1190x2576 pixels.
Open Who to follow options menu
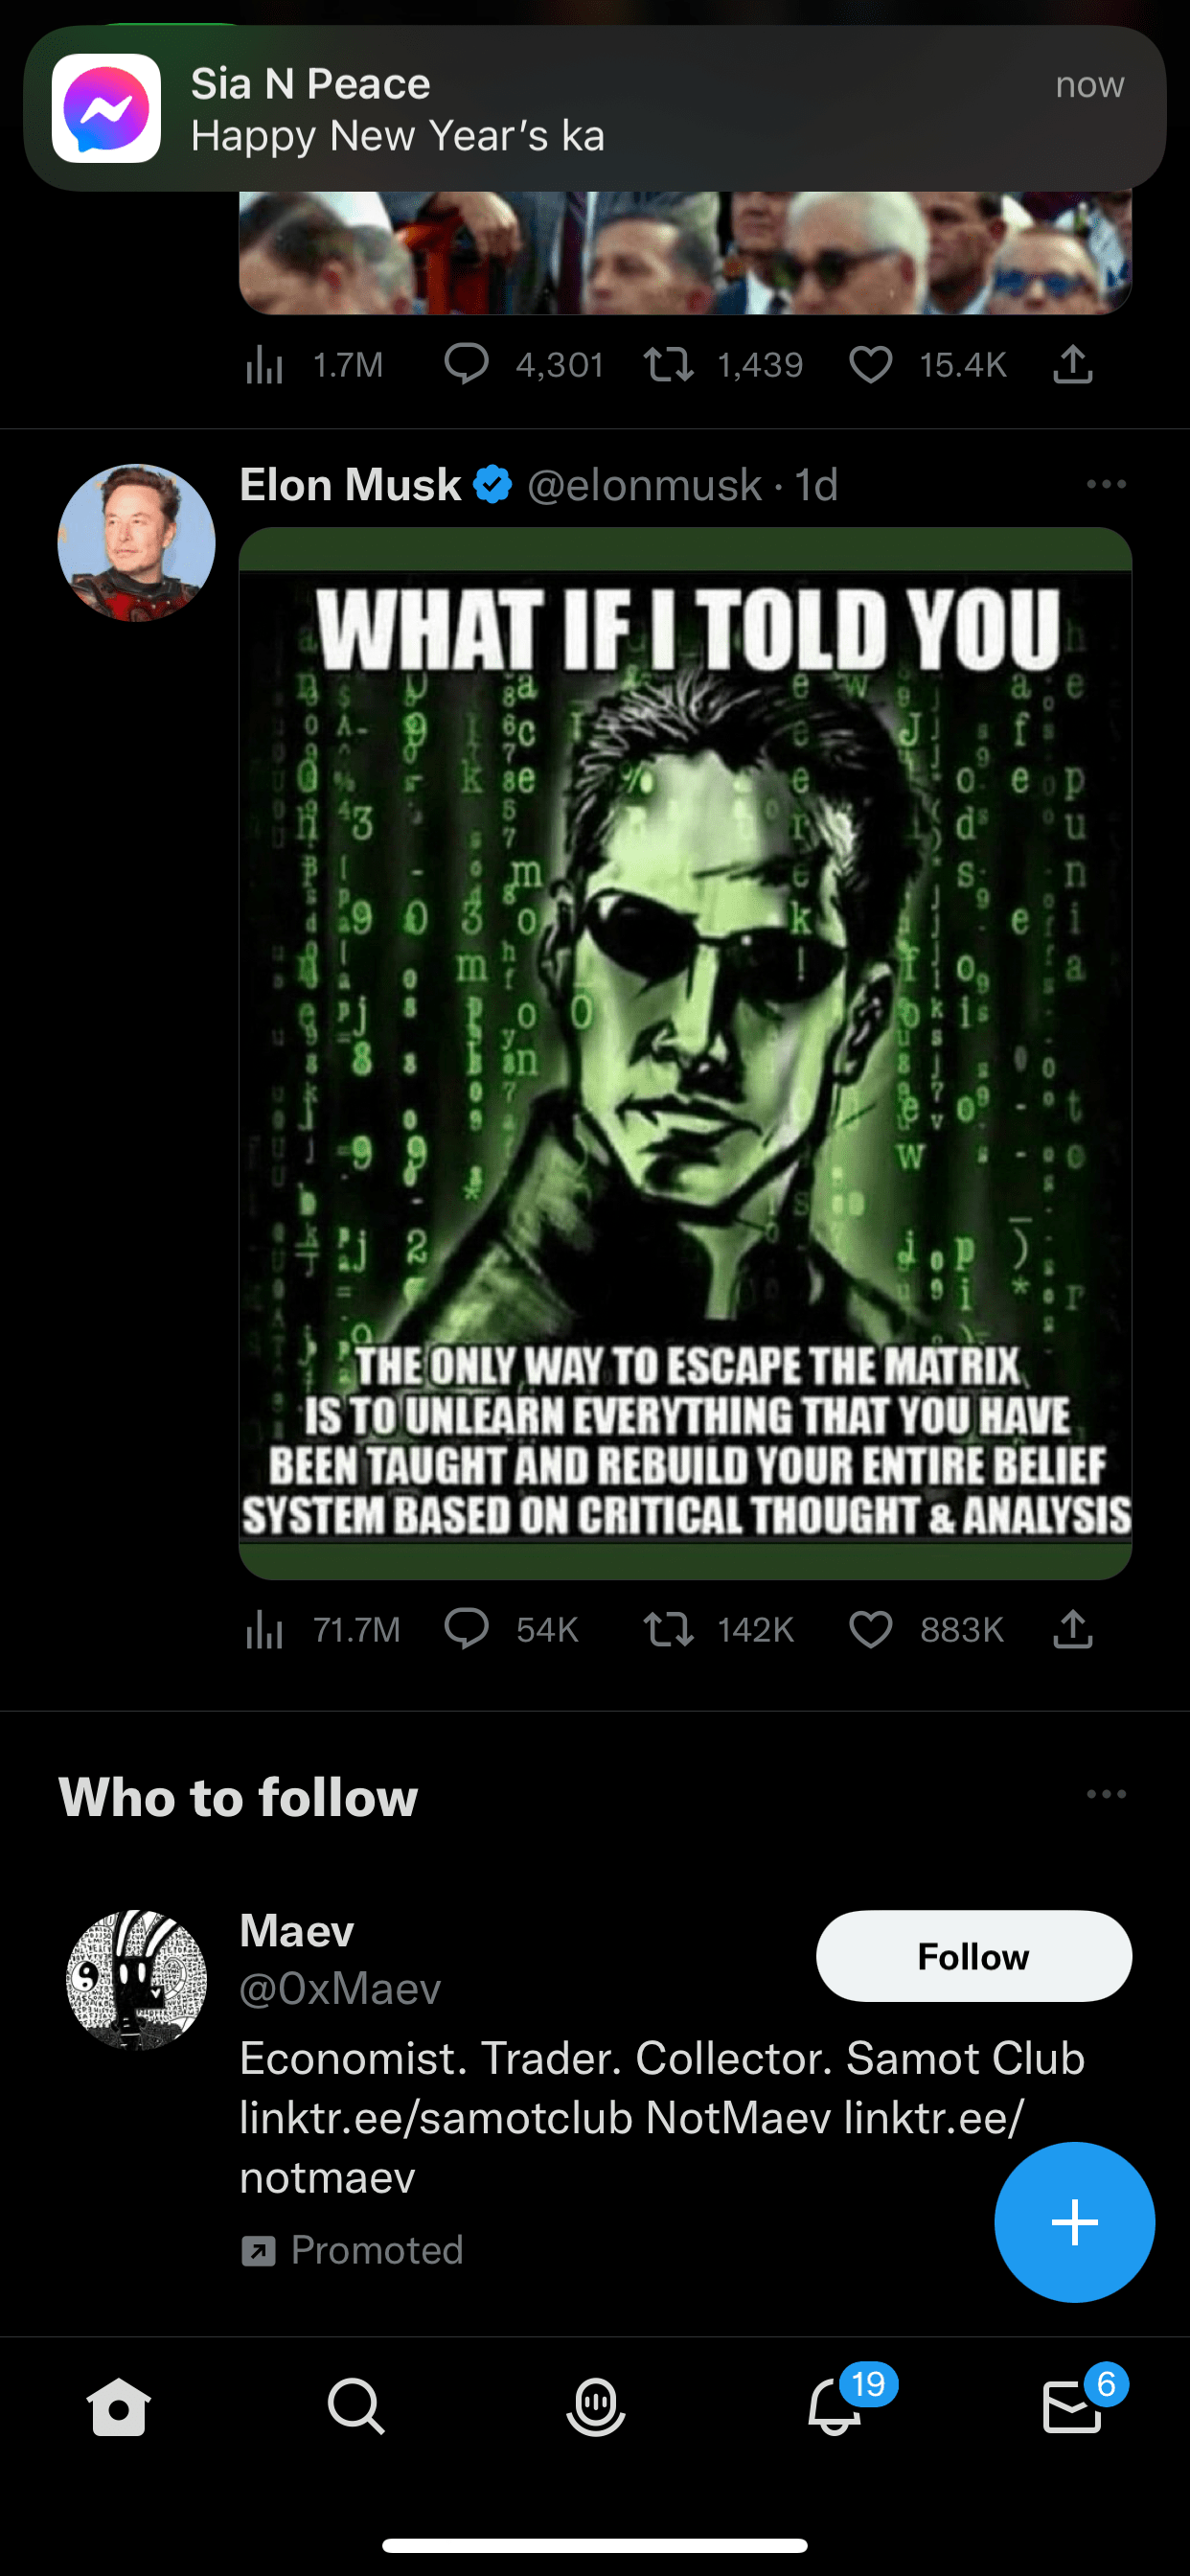point(1106,1795)
